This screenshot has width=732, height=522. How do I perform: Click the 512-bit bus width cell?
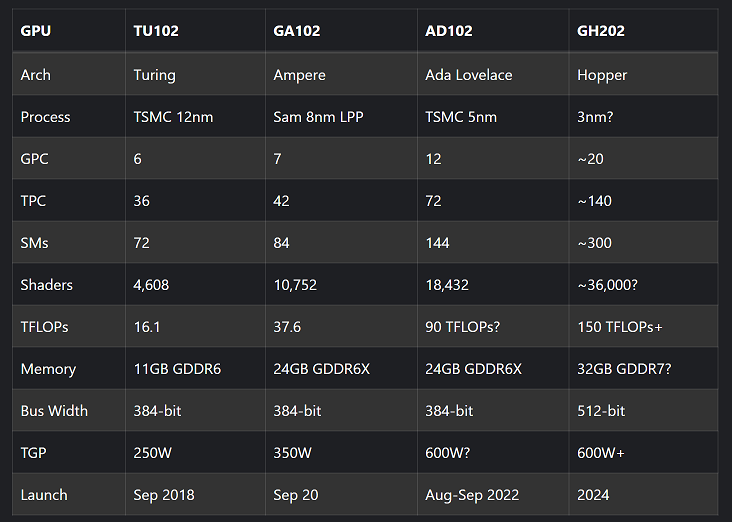(601, 411)
